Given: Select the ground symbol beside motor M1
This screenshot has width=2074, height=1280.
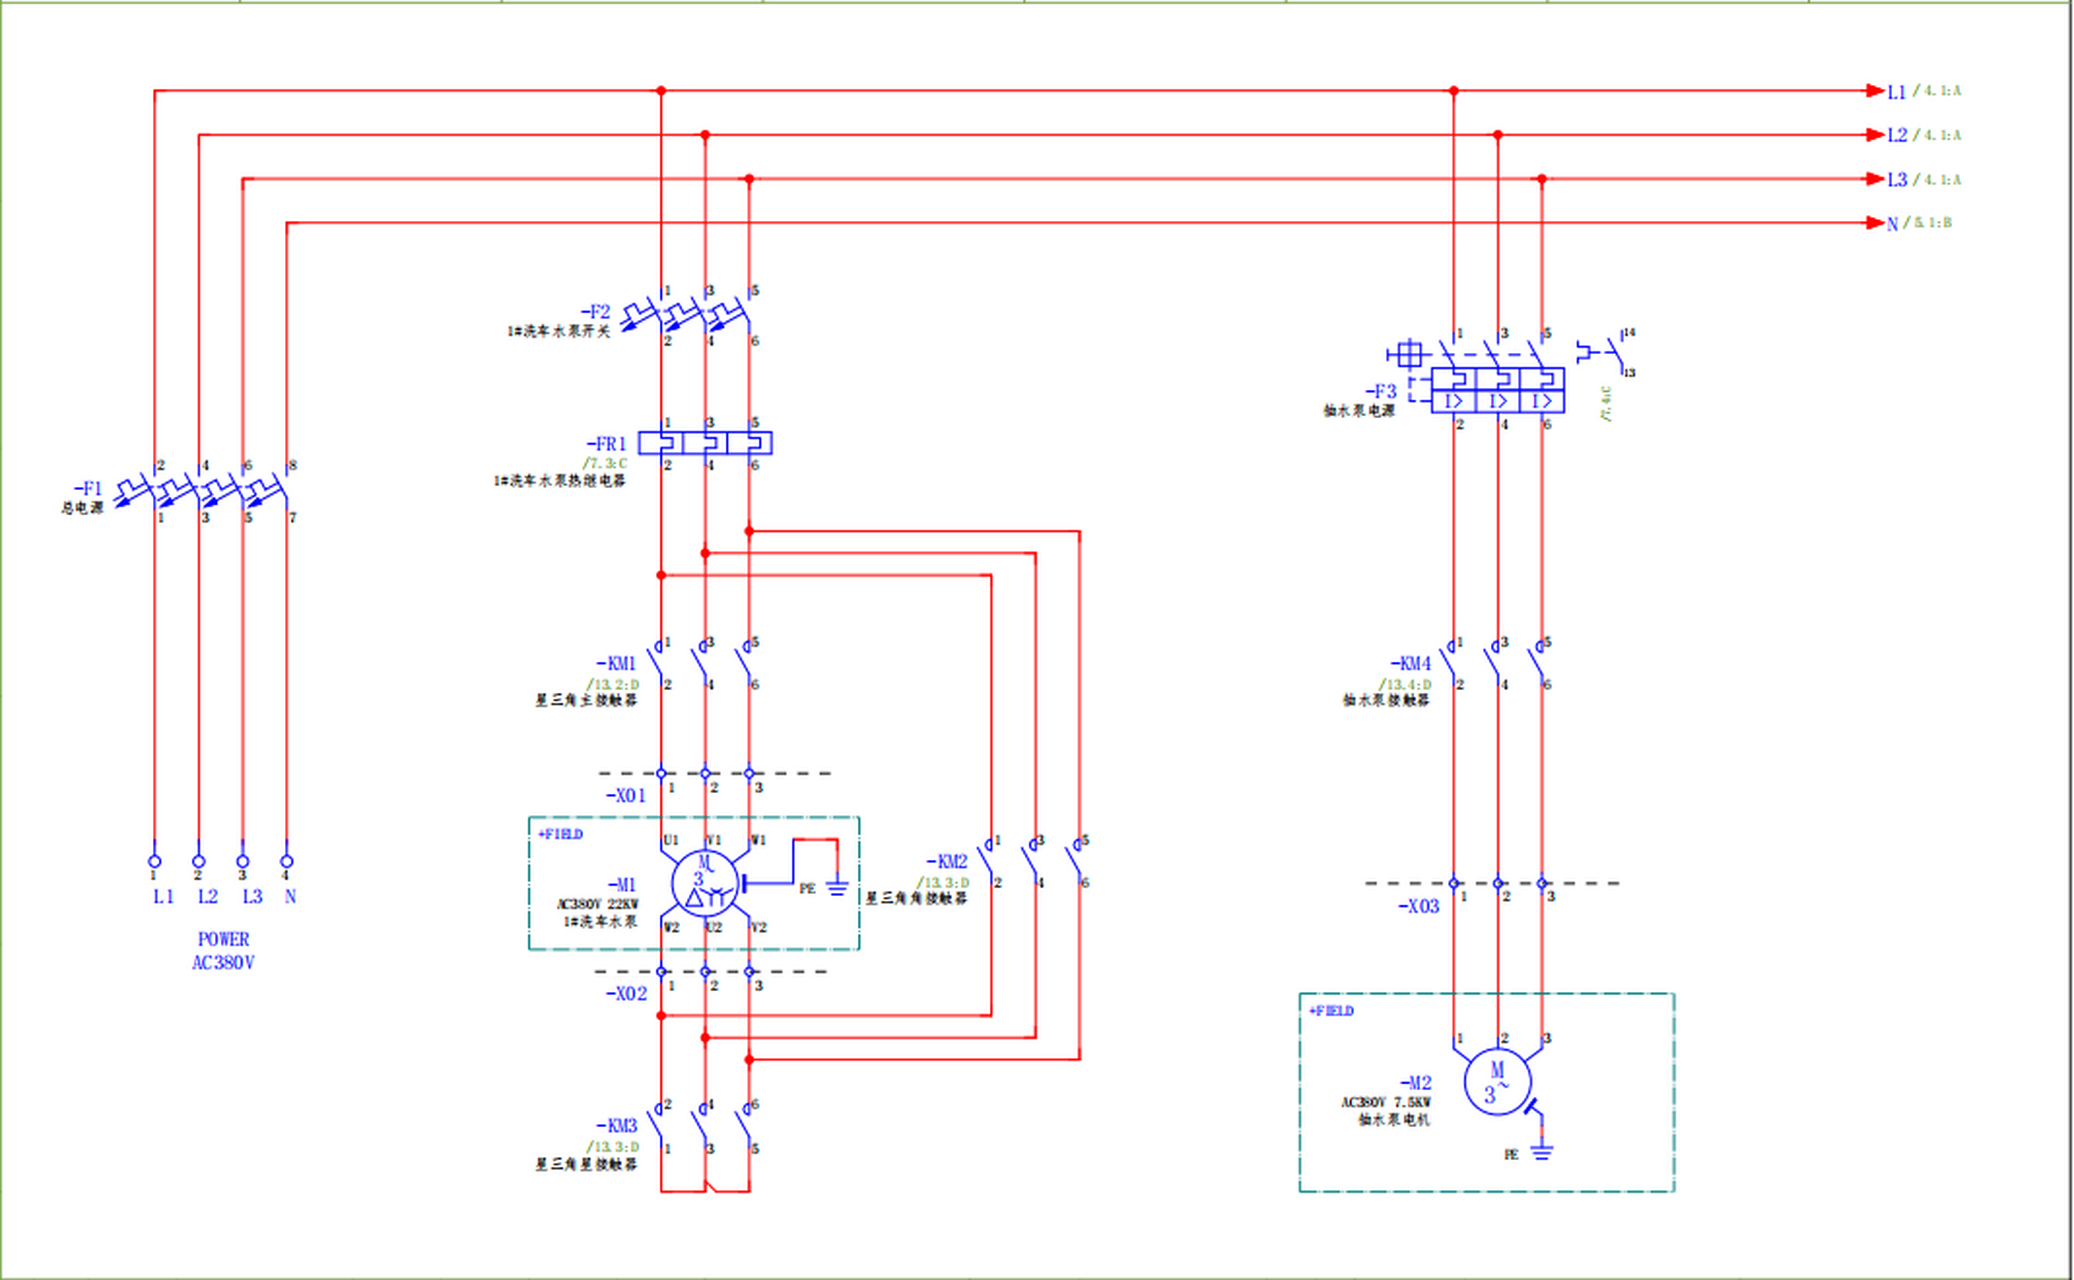Looking at the screenshot, I should click(837, 888).
